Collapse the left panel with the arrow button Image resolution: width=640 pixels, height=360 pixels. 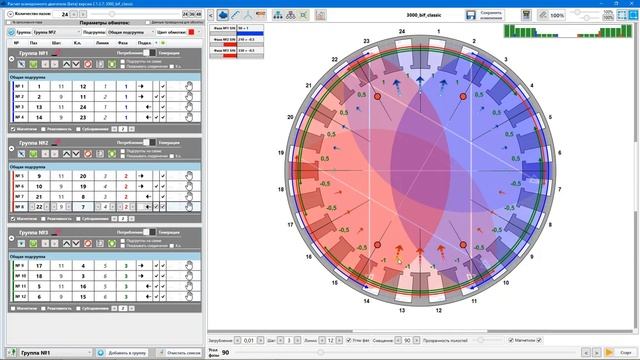211,16
